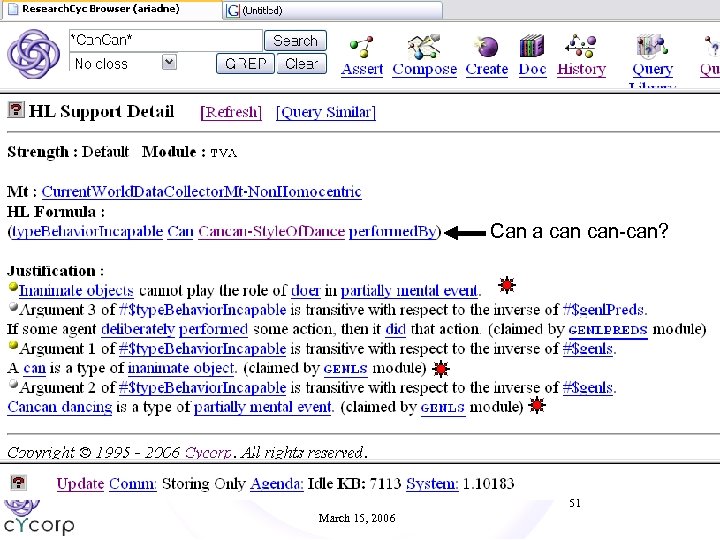The width and height of the screenshot is (720, 540).
Task: Open the Doc link
Action: pyautogui.click(x=532, y=69)
